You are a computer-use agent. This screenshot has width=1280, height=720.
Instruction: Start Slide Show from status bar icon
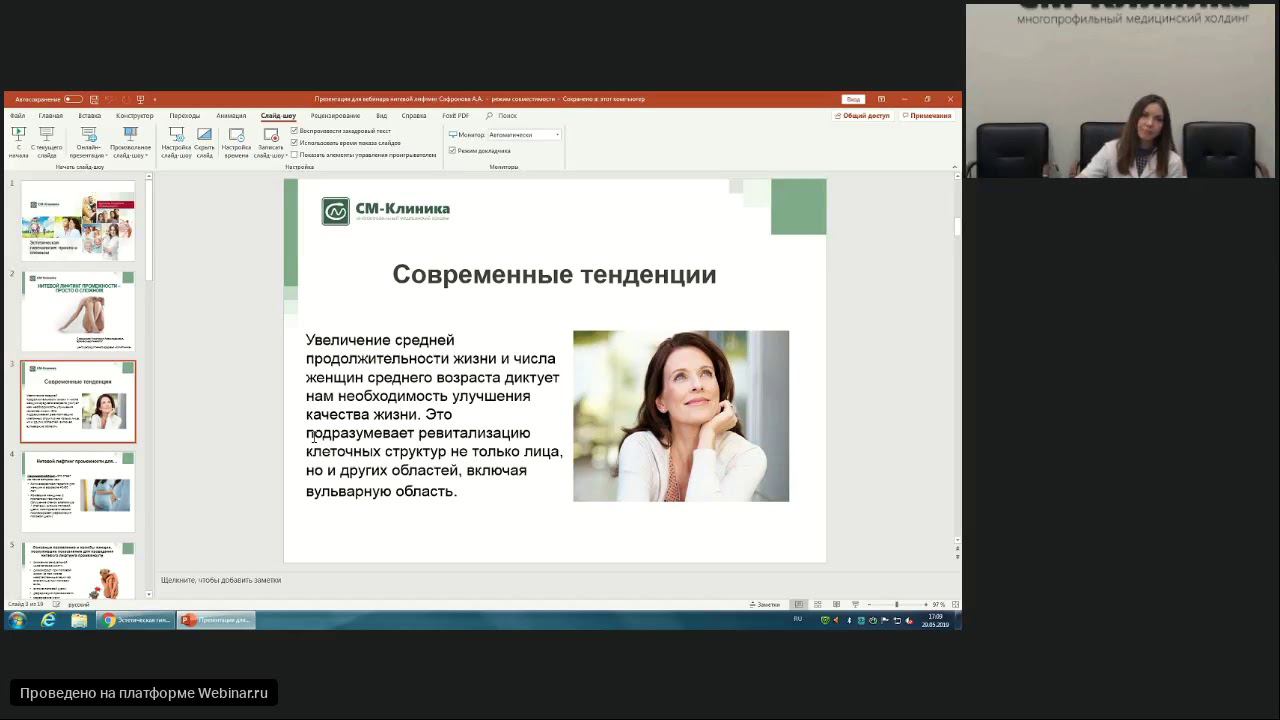[x=855, y=605]
